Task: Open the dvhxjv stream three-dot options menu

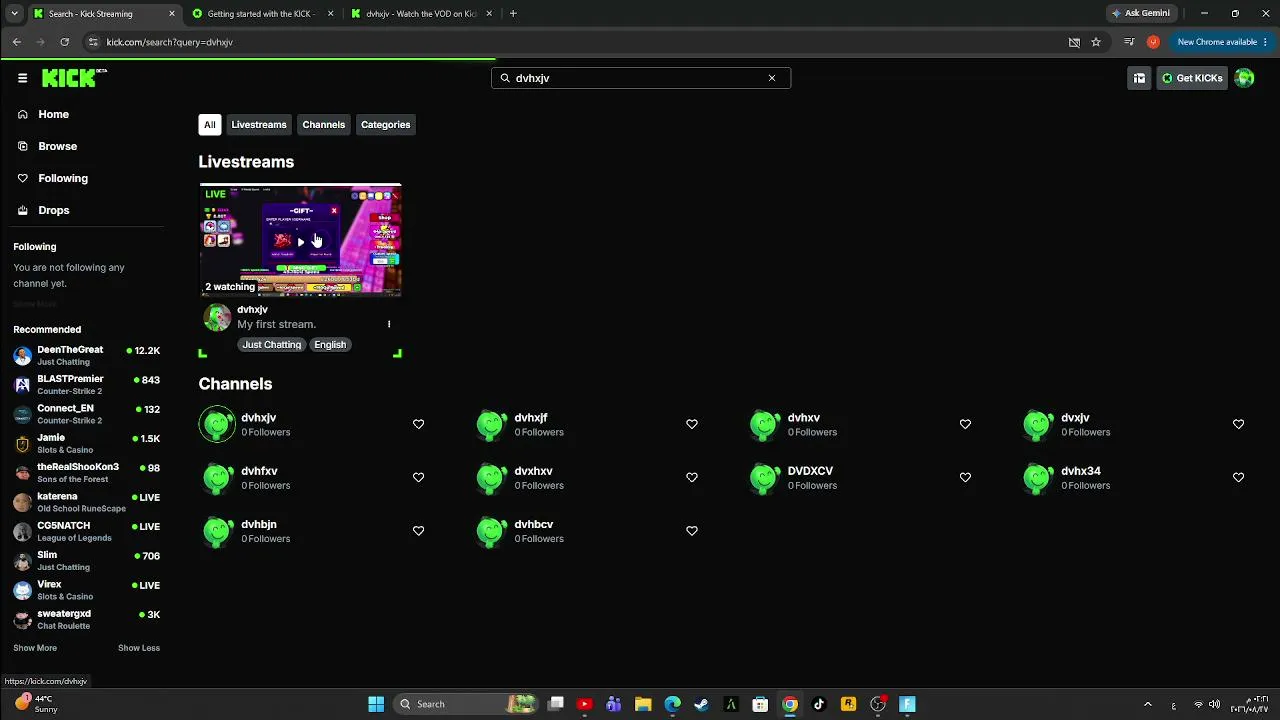Action: click(389, 324)
